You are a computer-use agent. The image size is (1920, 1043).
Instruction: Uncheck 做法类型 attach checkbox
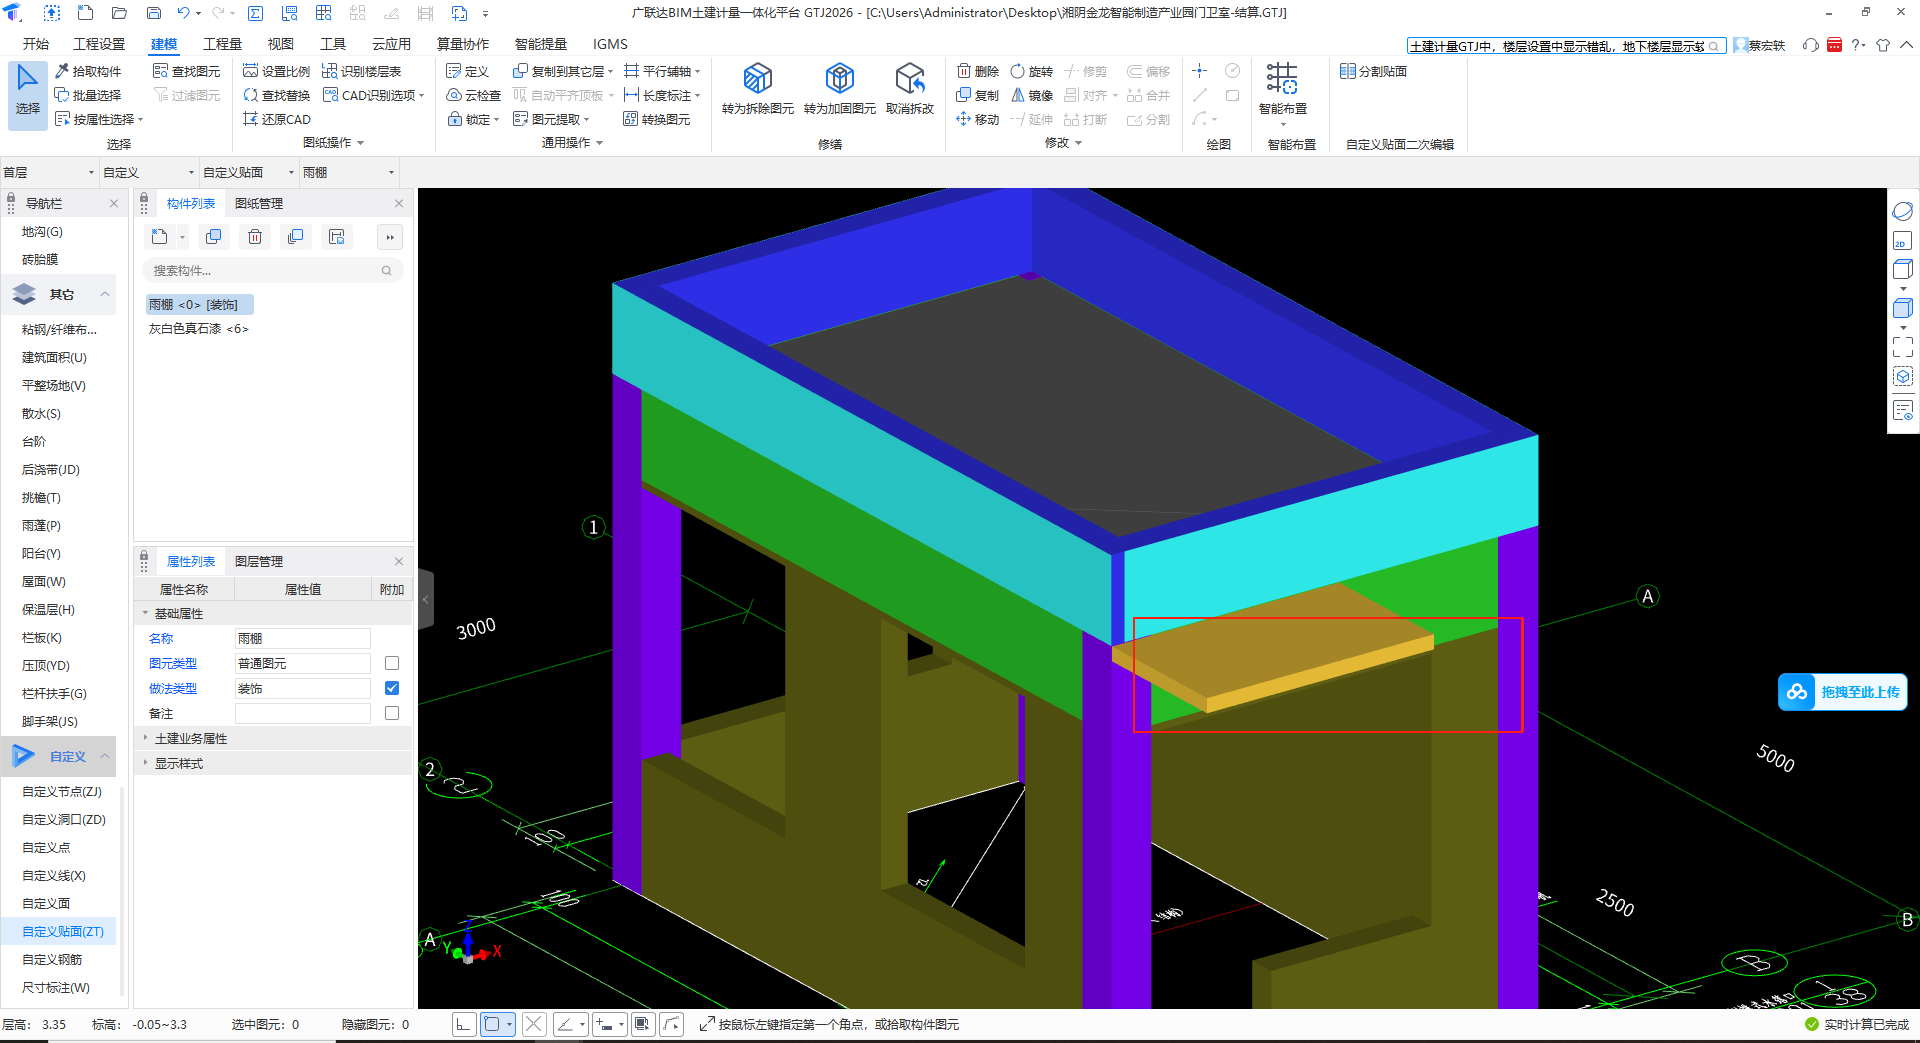pyautogui.click(x=392, y=688)
